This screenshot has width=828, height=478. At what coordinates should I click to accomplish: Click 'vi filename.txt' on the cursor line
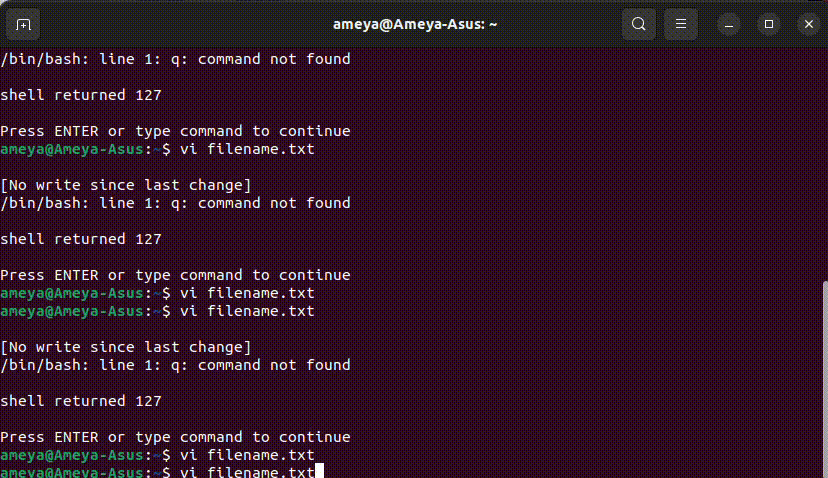[x=247, y=472]
